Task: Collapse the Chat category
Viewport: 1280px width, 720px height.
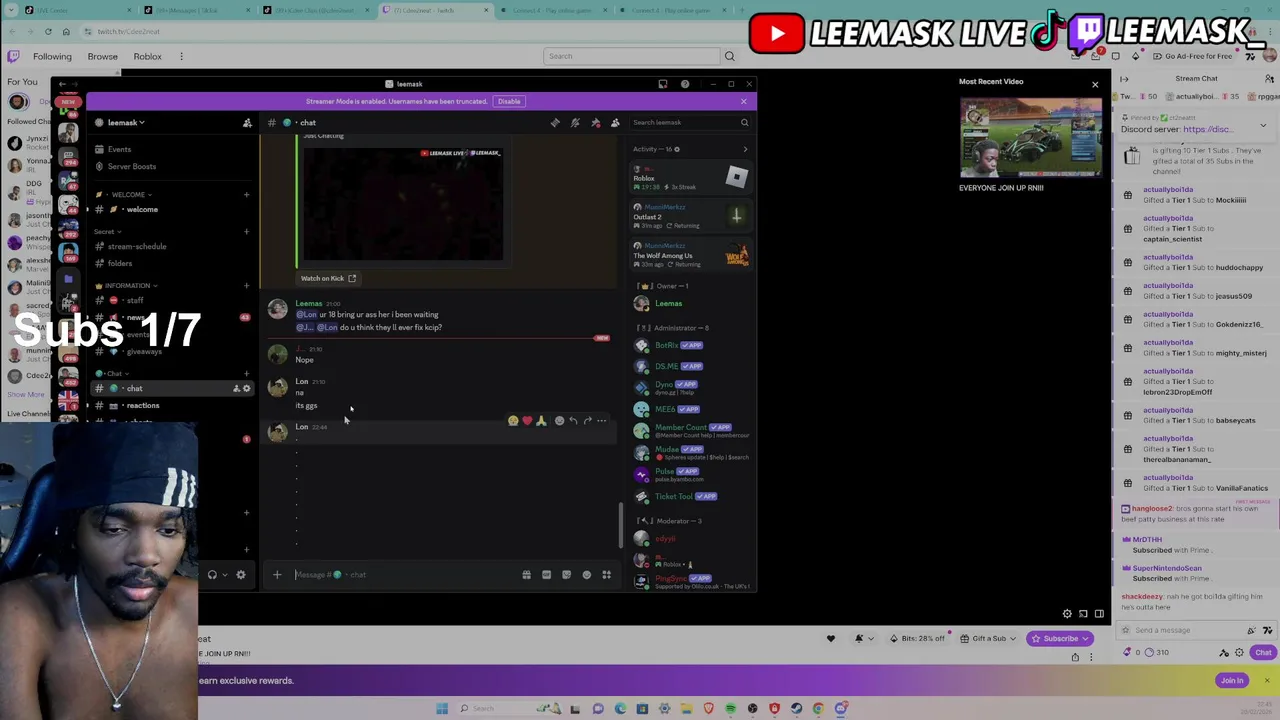Action: pyautogui.click(x=114, y=374)
